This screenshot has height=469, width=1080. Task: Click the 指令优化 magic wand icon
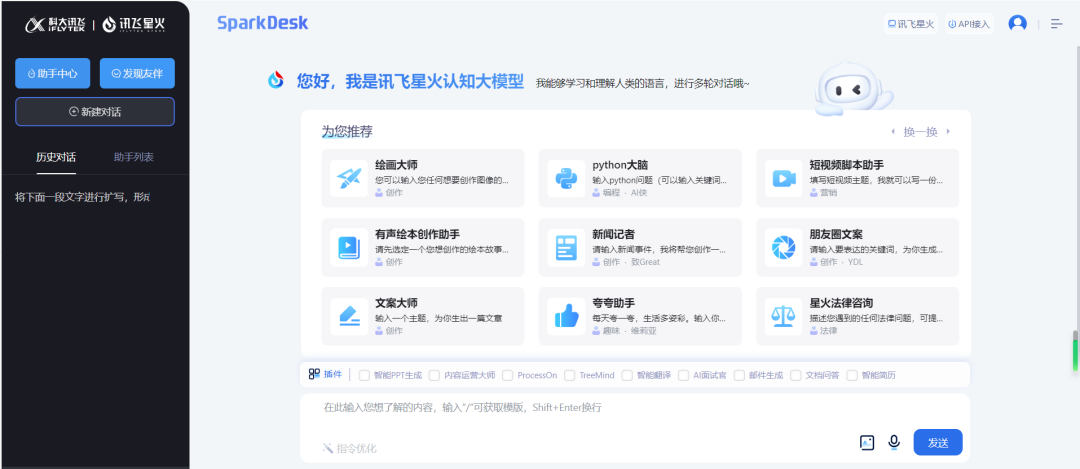coord(328,448)
